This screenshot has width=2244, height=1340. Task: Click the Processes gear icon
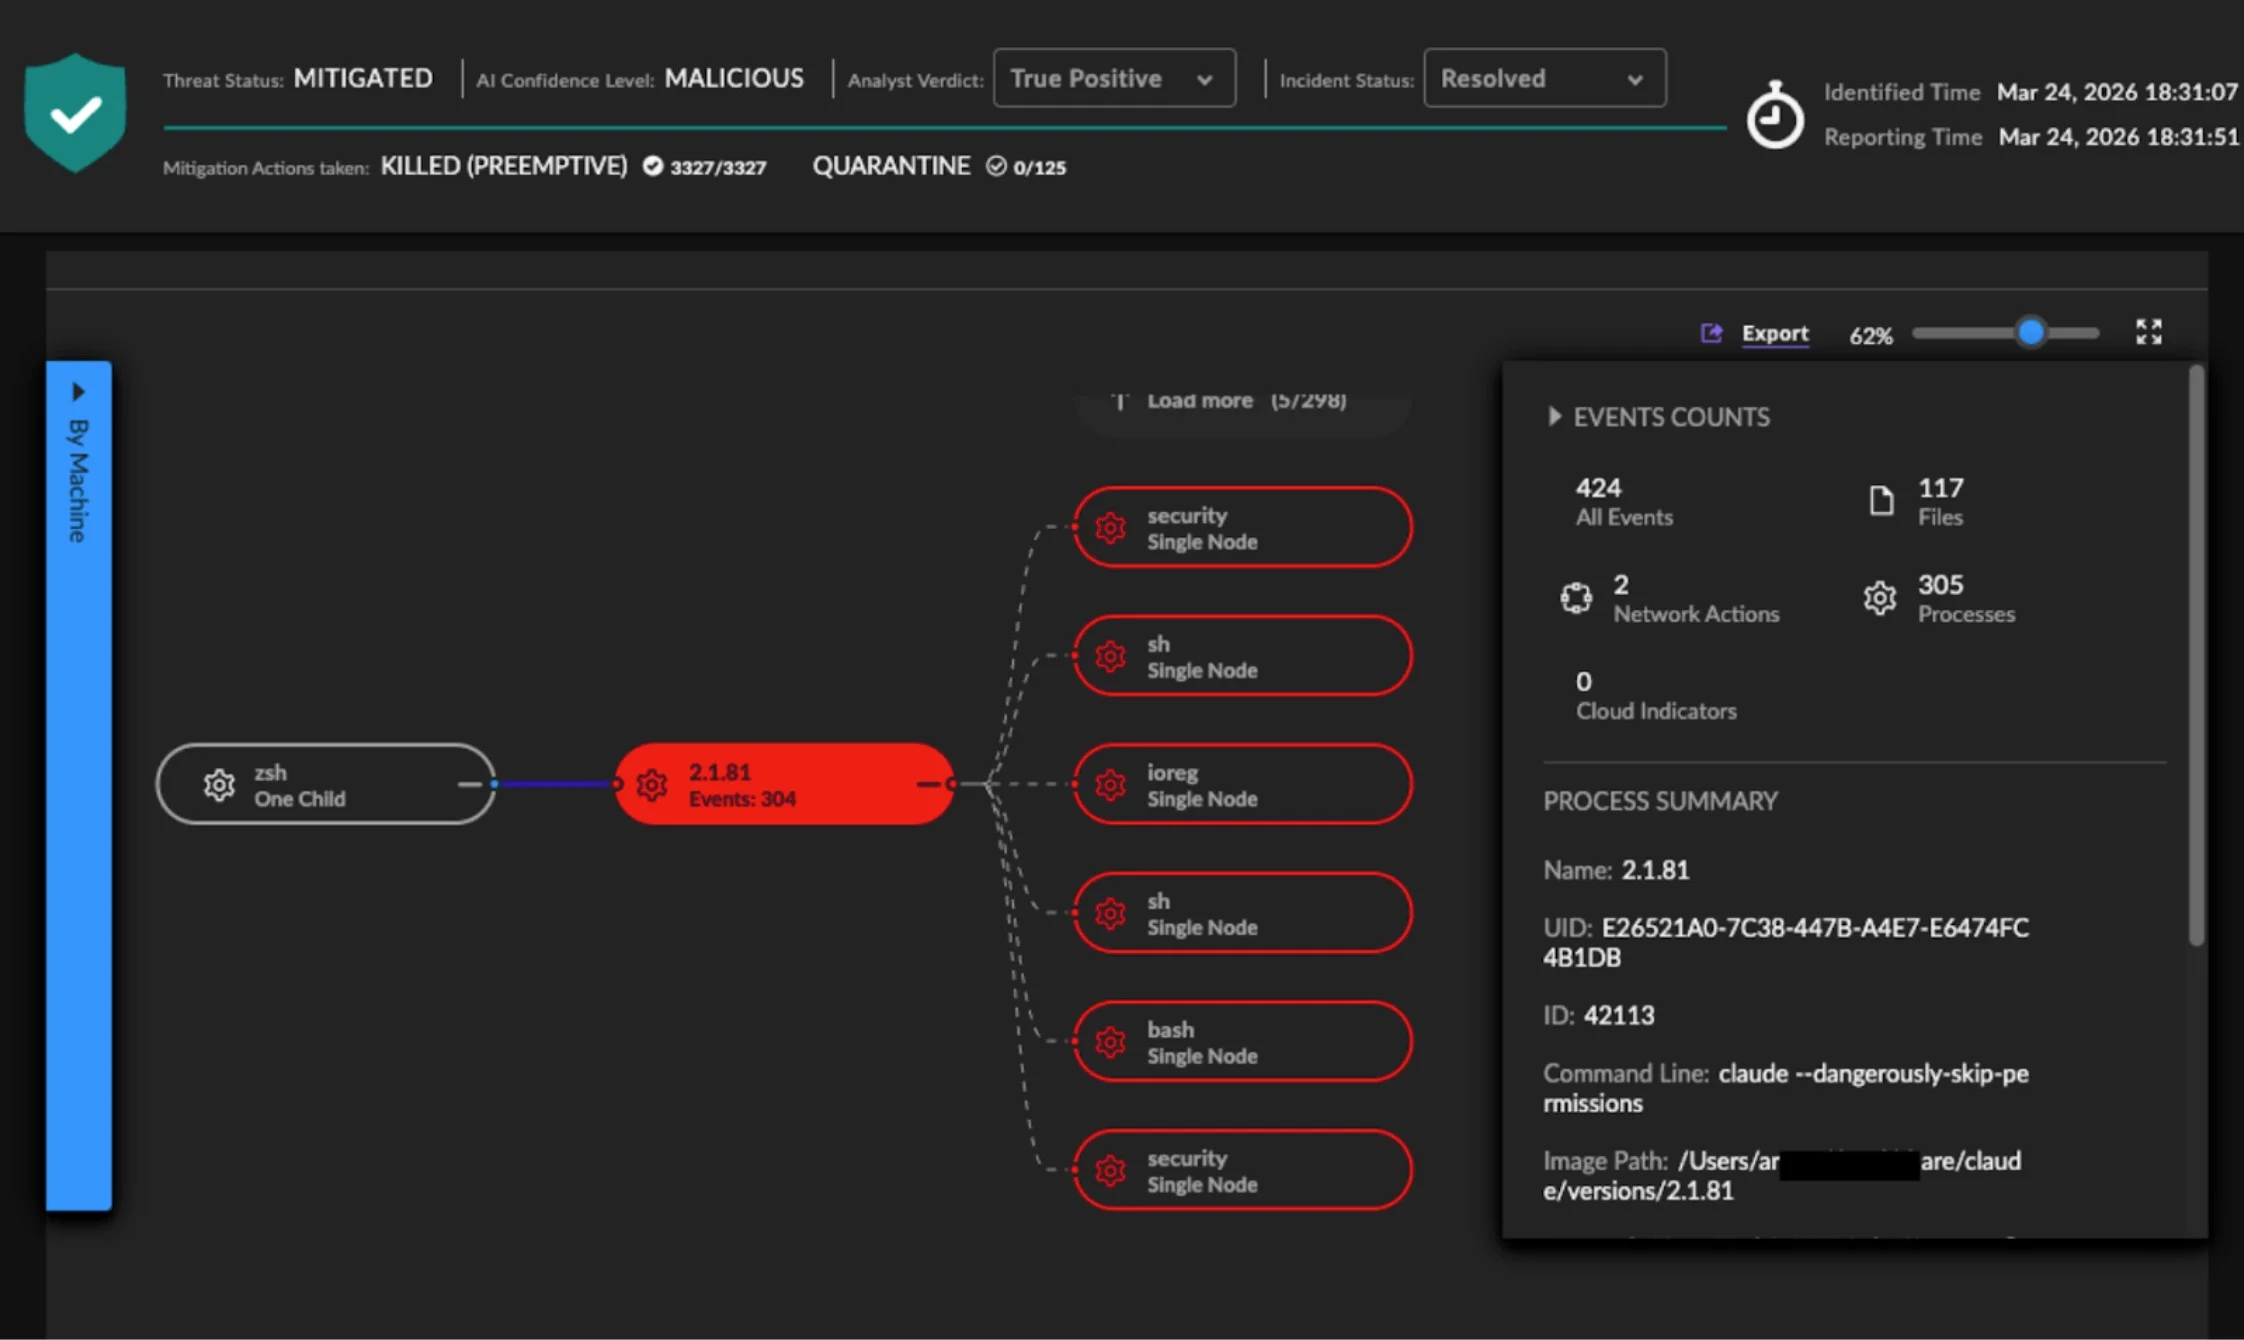click(1879, 598)
